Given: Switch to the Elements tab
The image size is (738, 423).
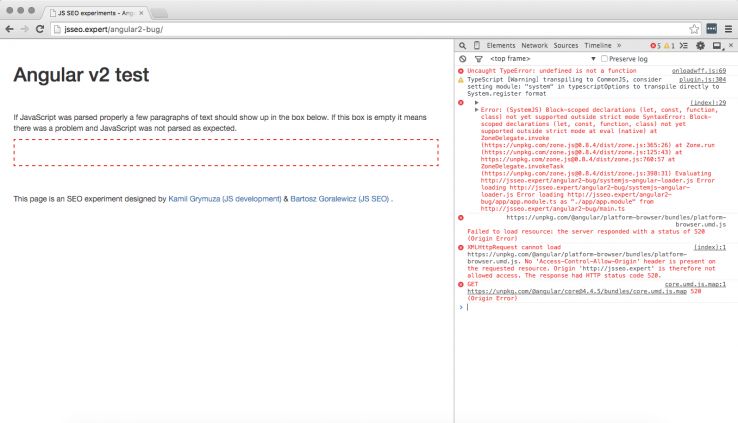Looking at the screenshot, I should [x=500, y=46].
